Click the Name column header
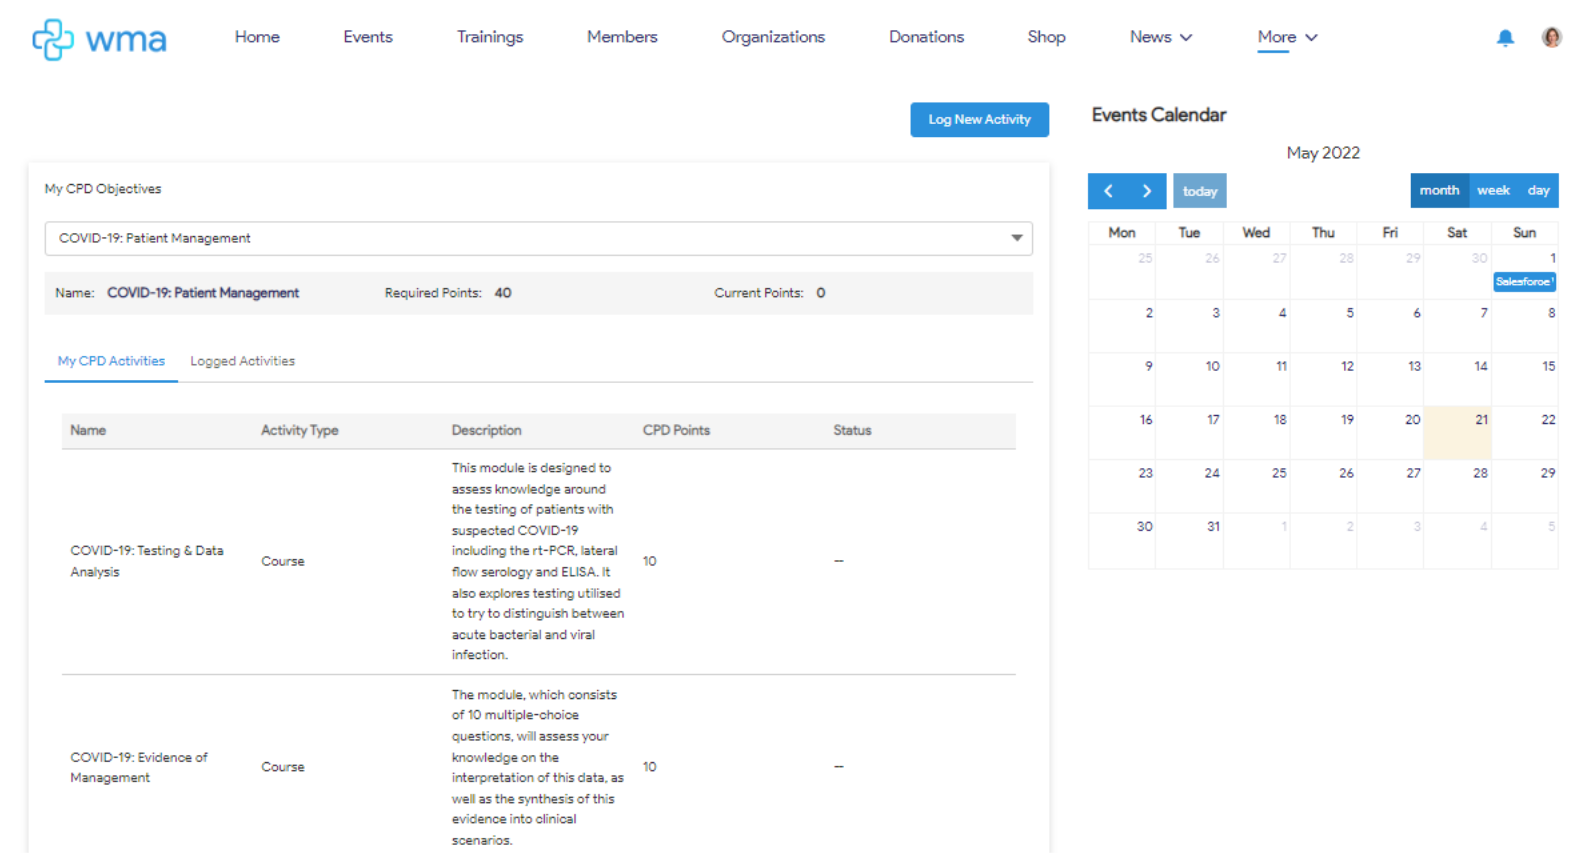The image size is (1589, 855). [88, 430]
